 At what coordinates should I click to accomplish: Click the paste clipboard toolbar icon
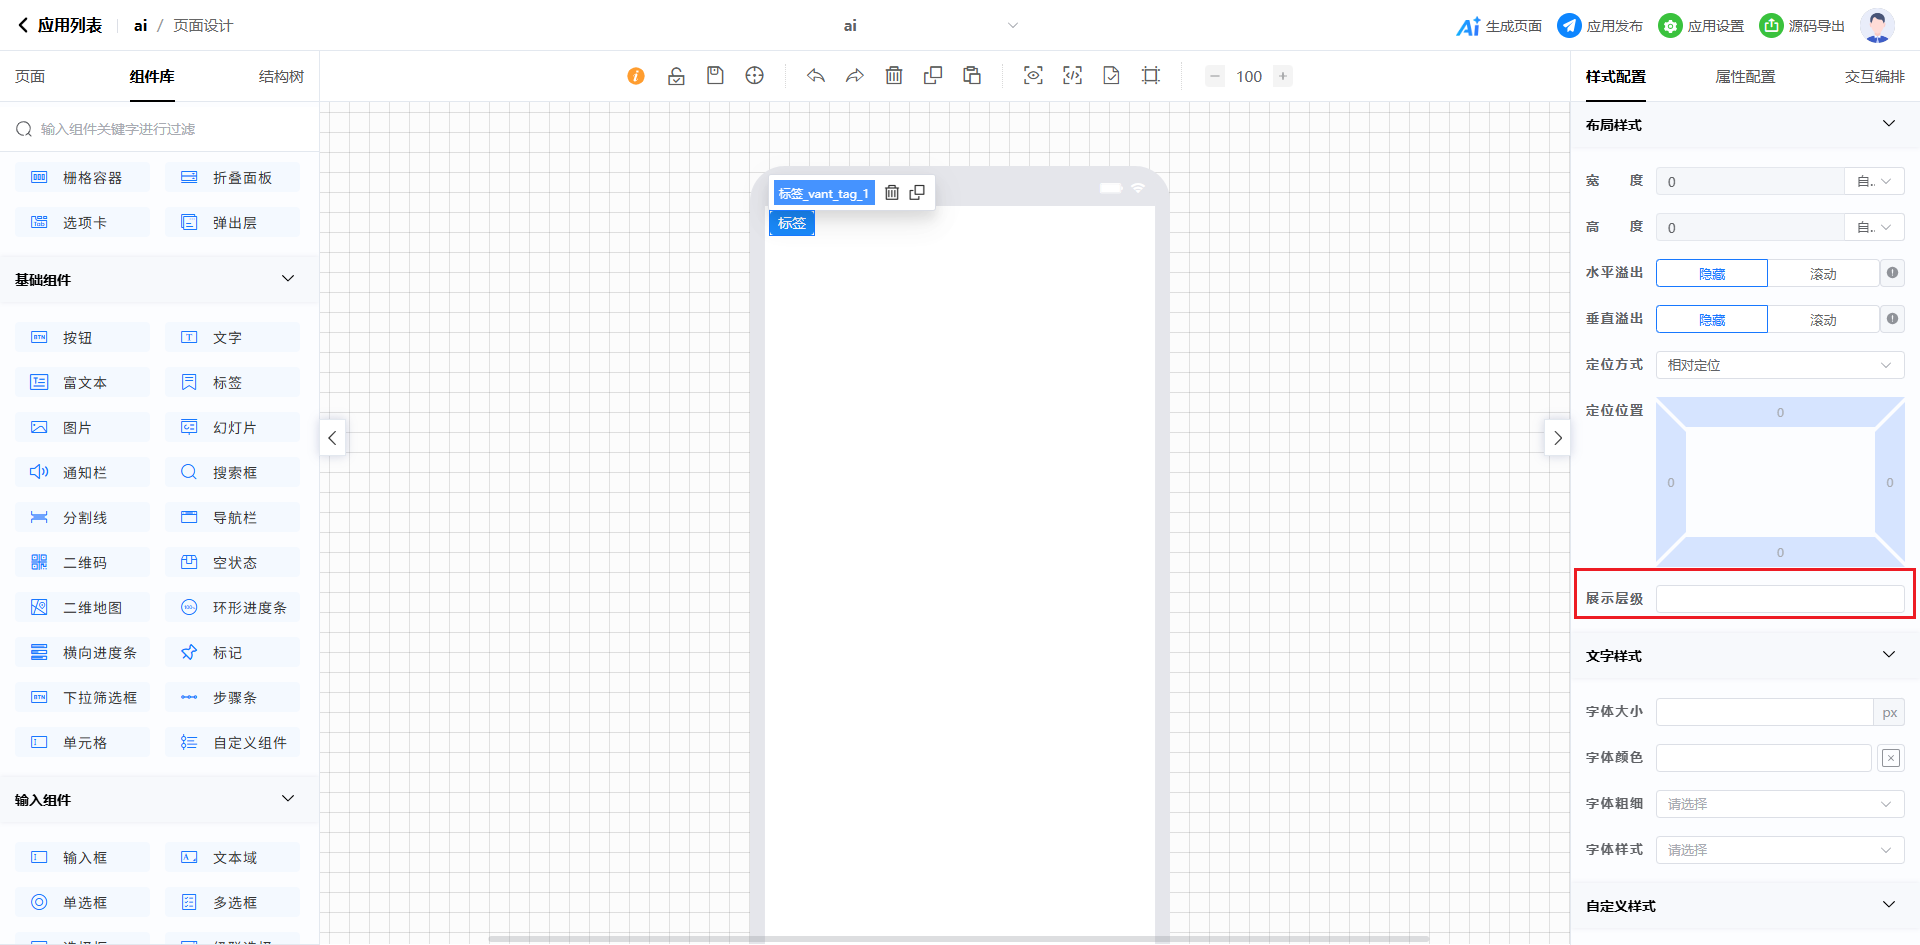tap(972, 76)
